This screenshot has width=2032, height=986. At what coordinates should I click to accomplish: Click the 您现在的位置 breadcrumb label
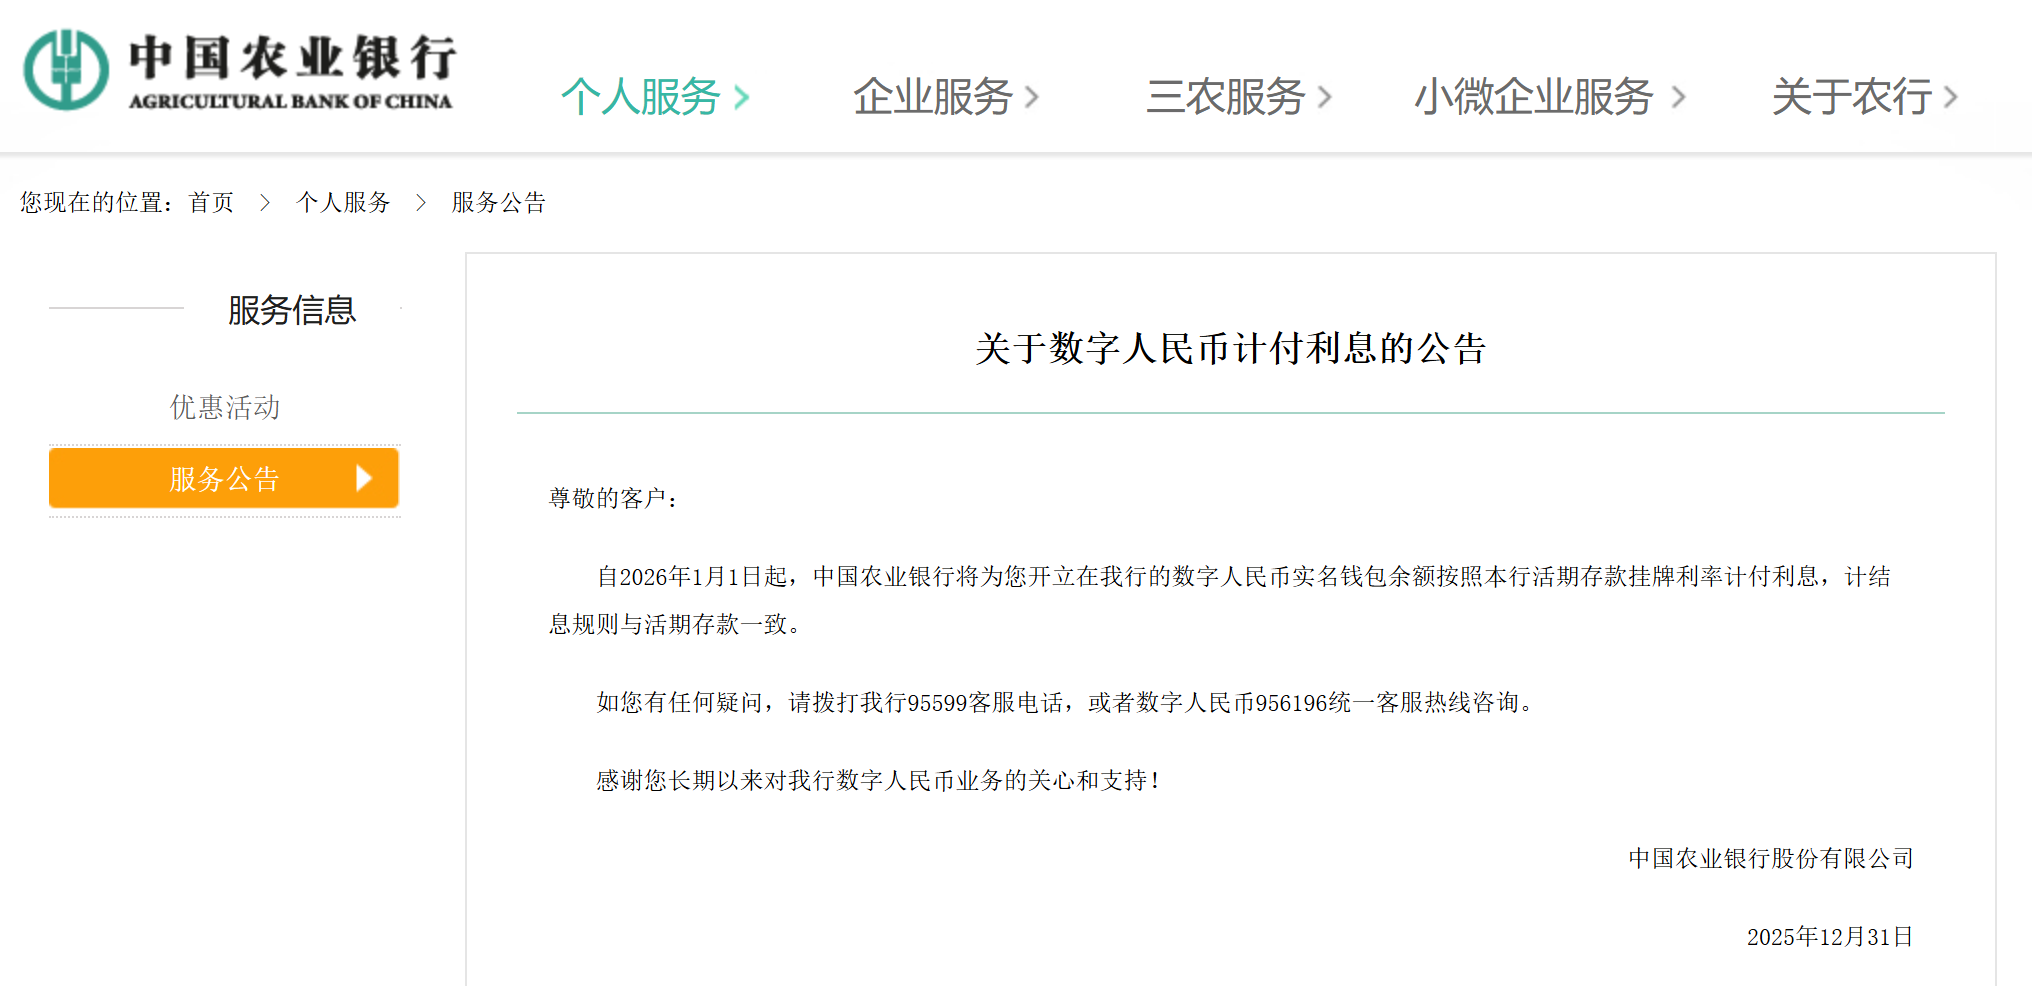(97, 203)
